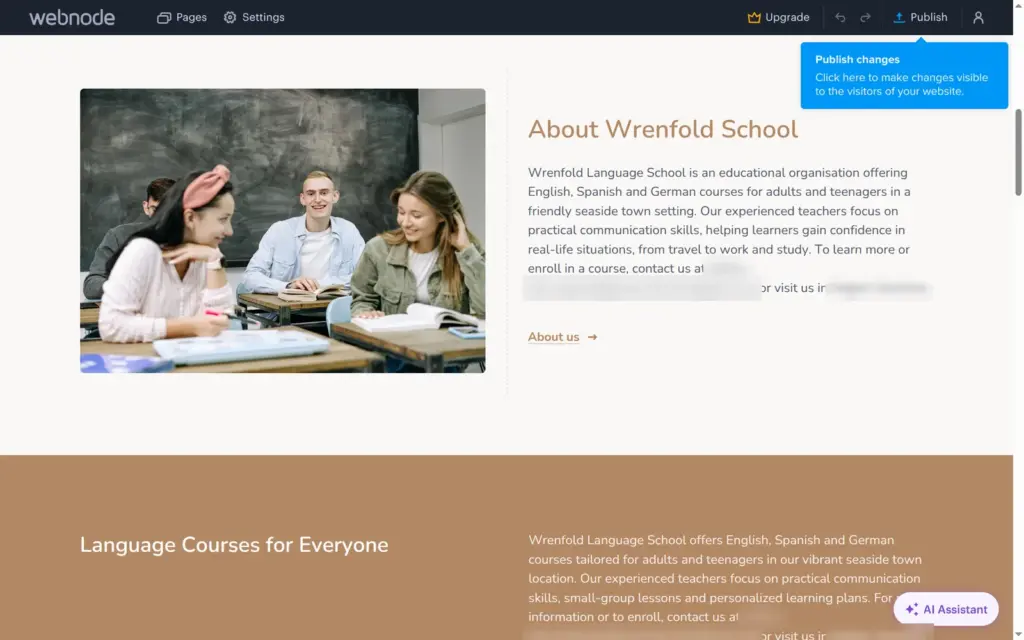Click the page vertical scrollbar thumb

(1018, 152)
